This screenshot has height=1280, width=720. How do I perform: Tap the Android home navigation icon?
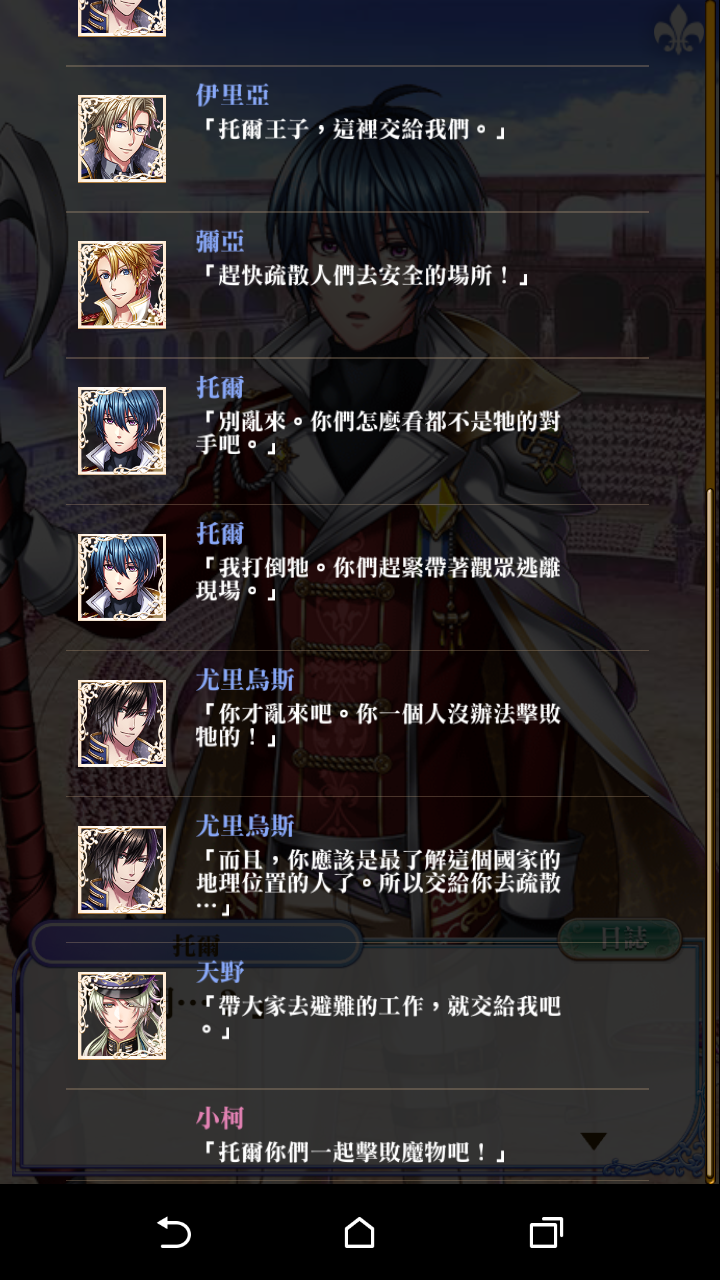click(x=360, y=1232)
